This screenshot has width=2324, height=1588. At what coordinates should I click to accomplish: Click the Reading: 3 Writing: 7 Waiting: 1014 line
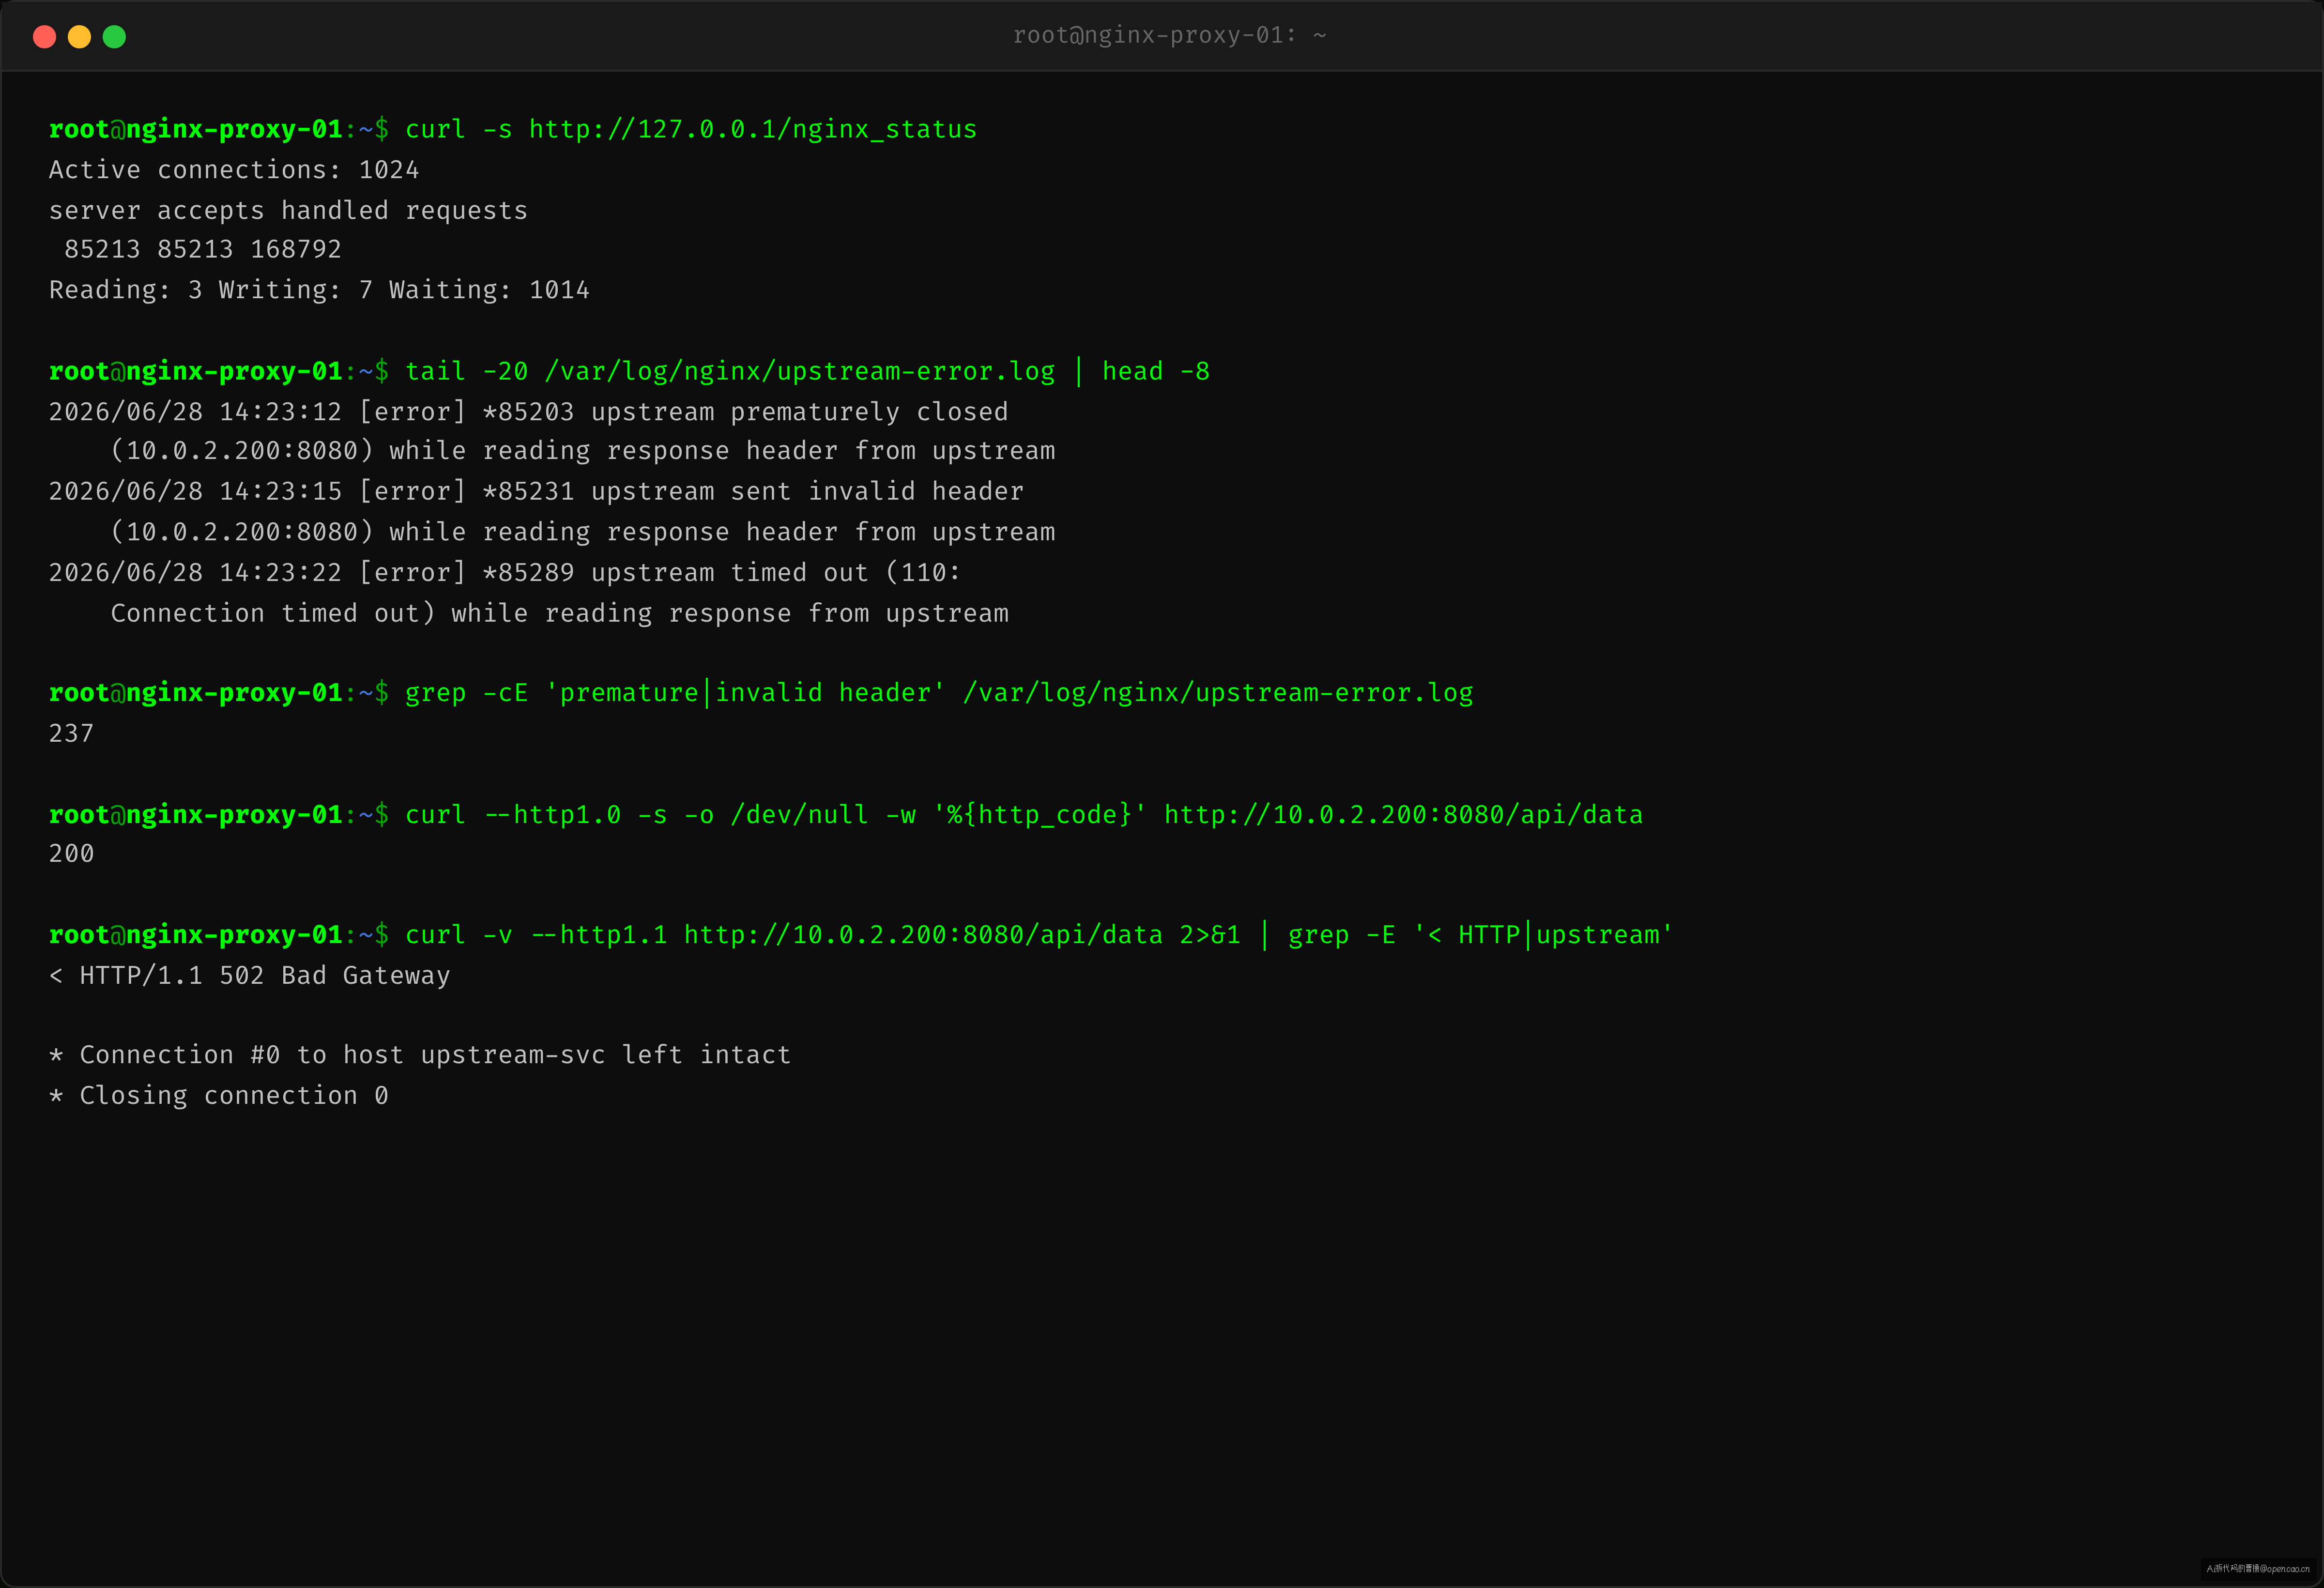319,290
